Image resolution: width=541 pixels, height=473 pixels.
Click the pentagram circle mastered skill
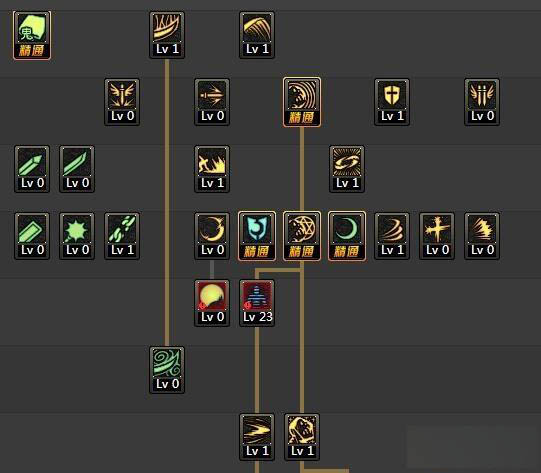302,236
